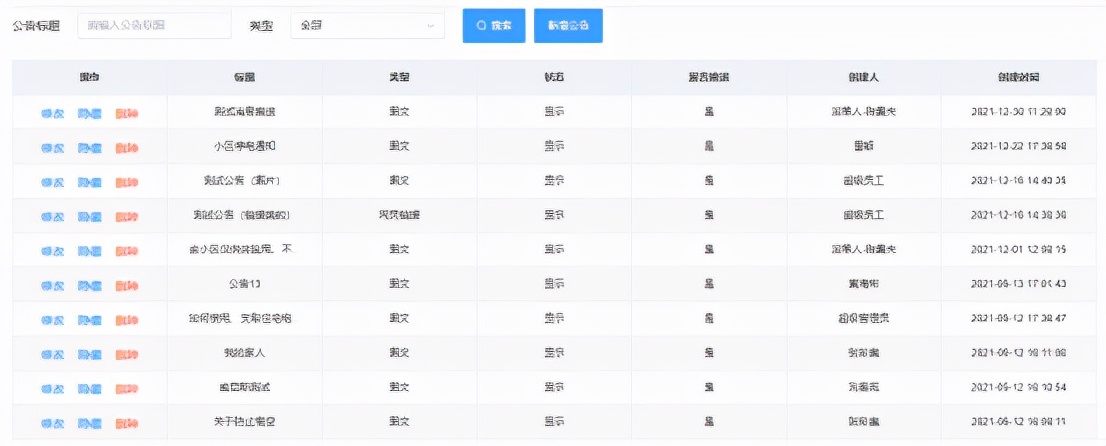
Task: Click the orange delete link in 小区停电通知 row
Action: (127, 147)
